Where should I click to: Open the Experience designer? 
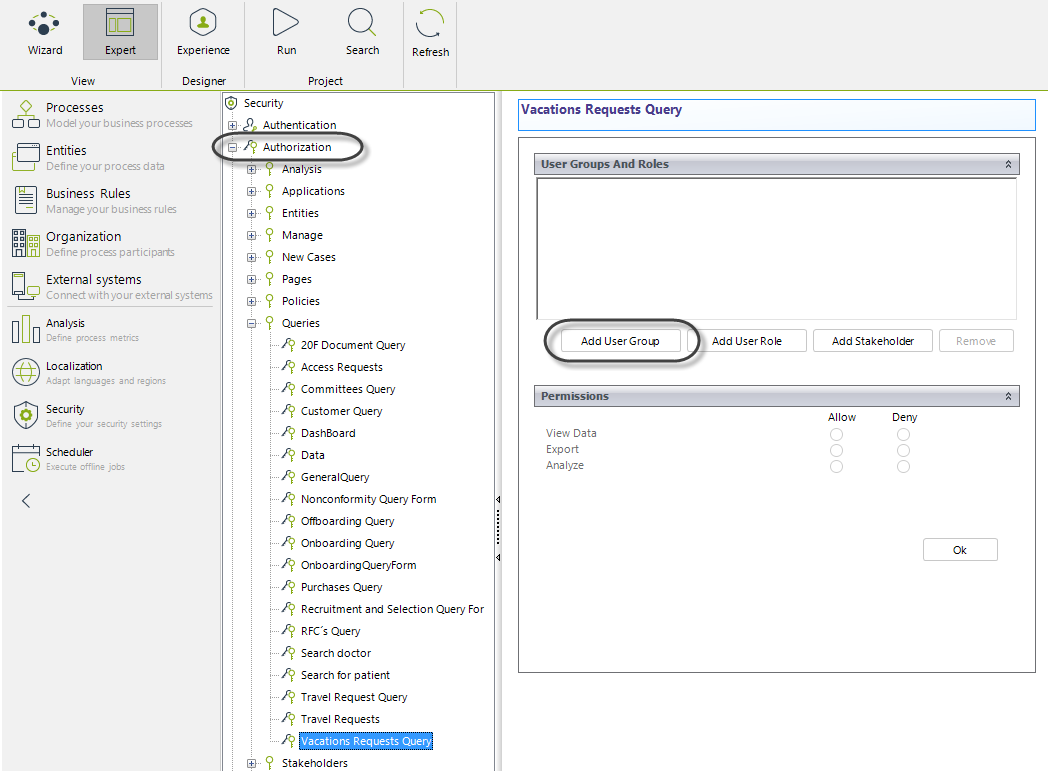[x=203, y=32]
